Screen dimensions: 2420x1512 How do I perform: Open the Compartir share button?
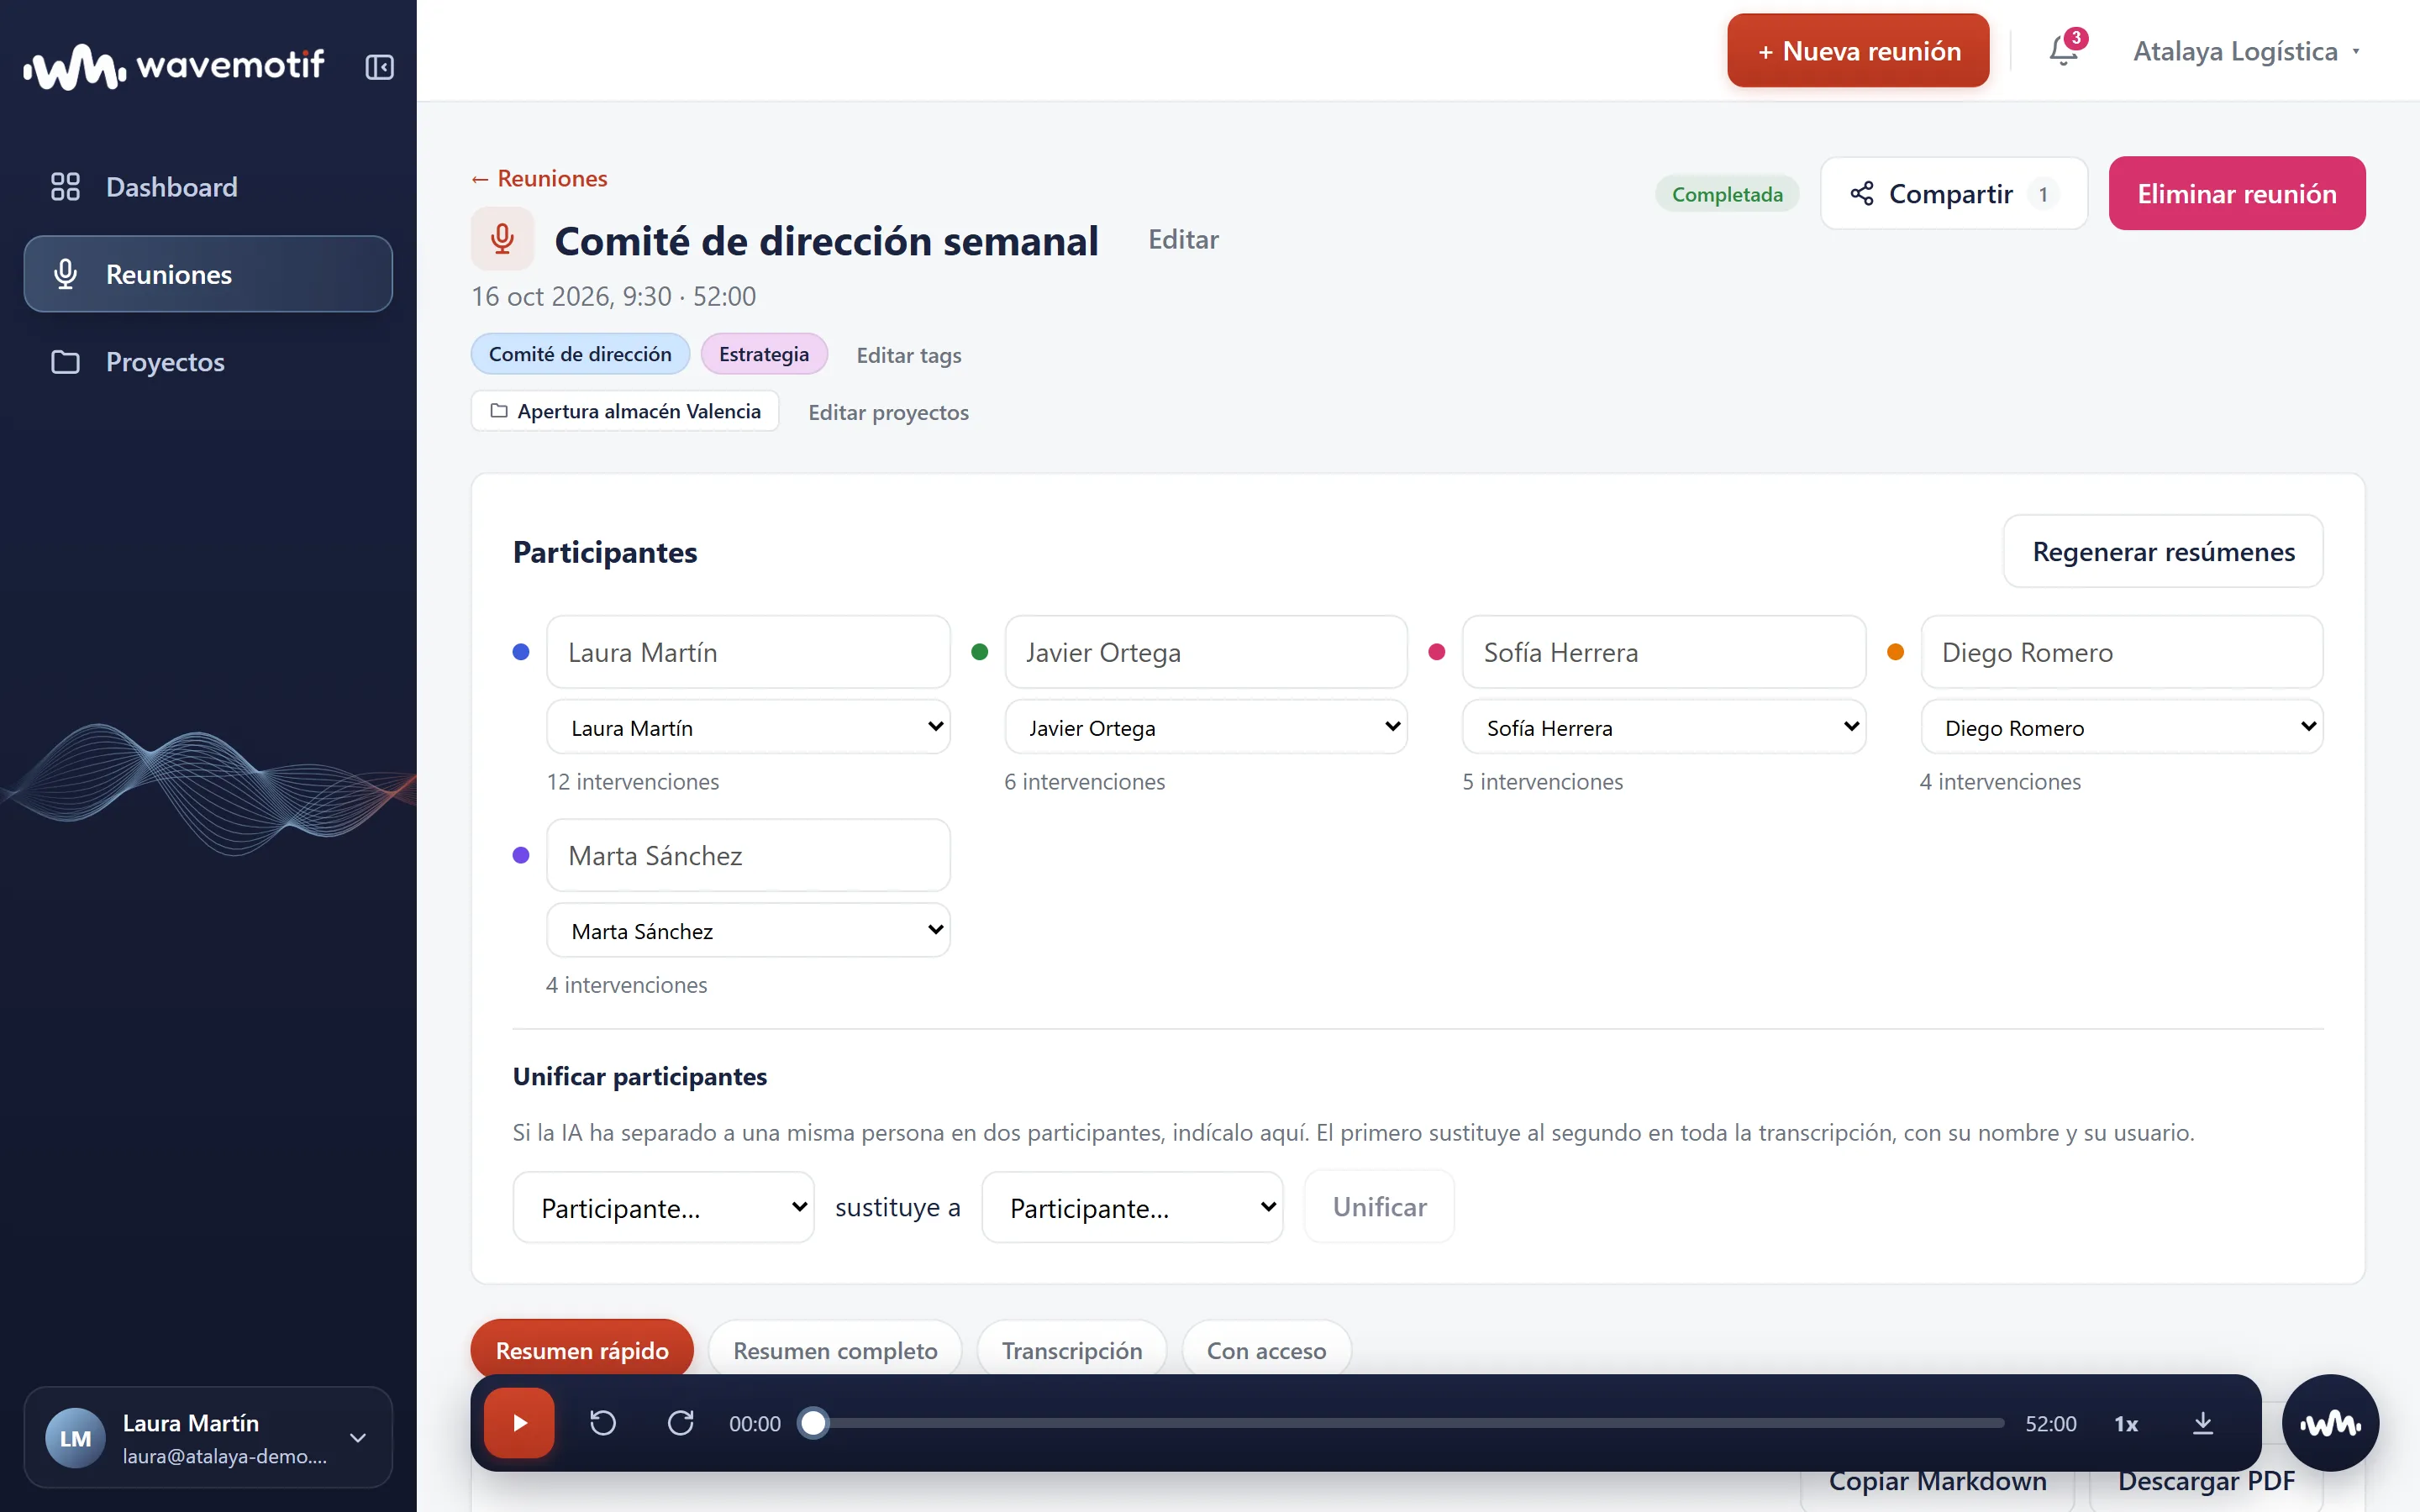pos(1954,193)
